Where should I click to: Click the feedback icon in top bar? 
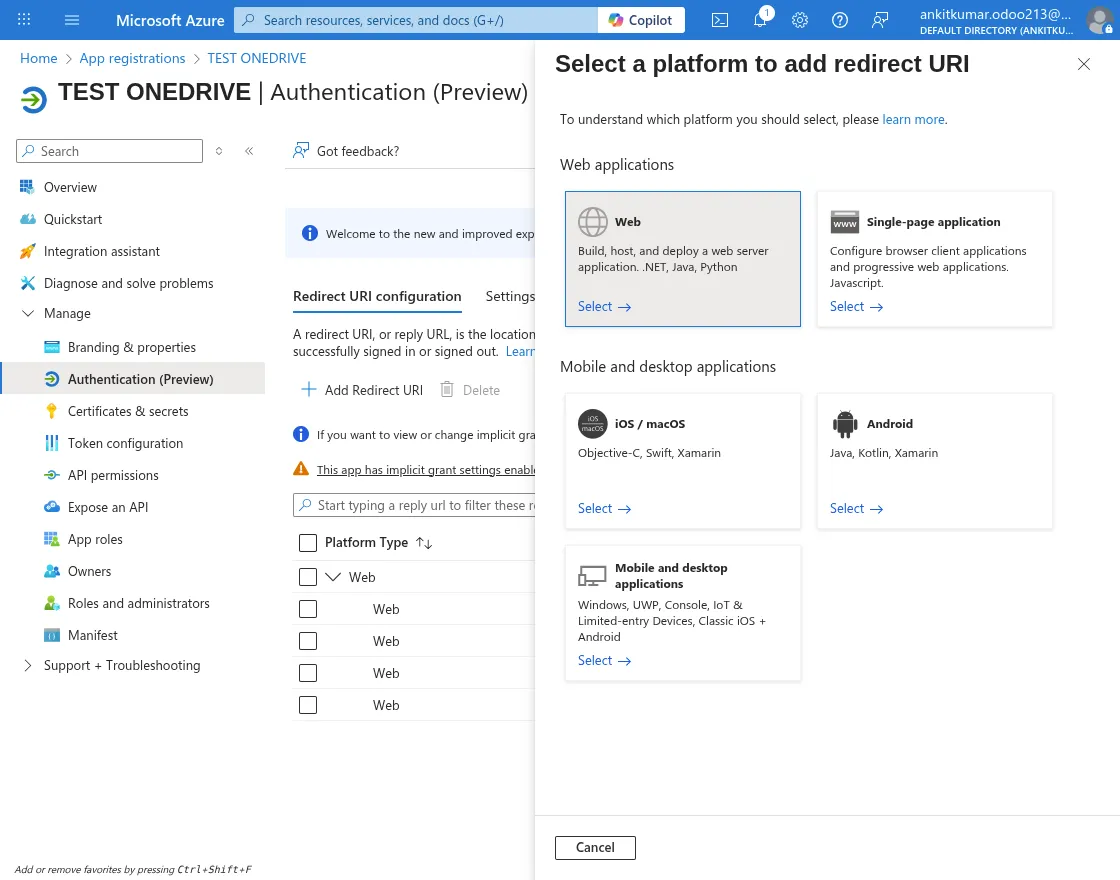tap(880, 20)
